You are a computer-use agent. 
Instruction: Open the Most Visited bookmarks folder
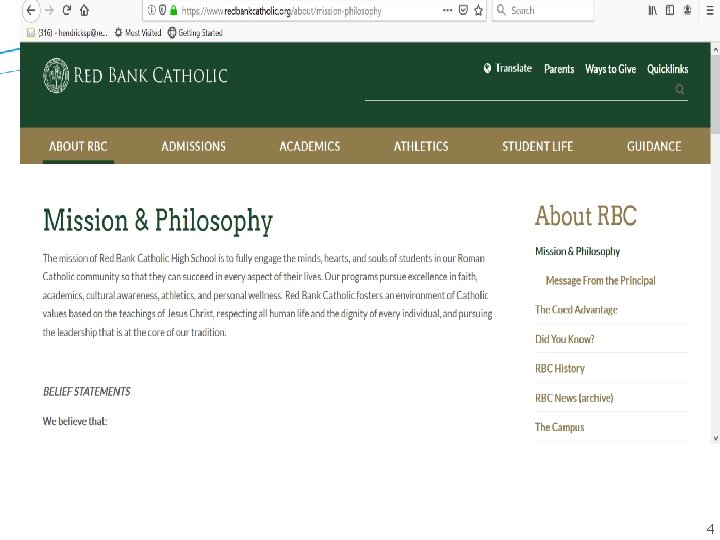pos(138,33)
